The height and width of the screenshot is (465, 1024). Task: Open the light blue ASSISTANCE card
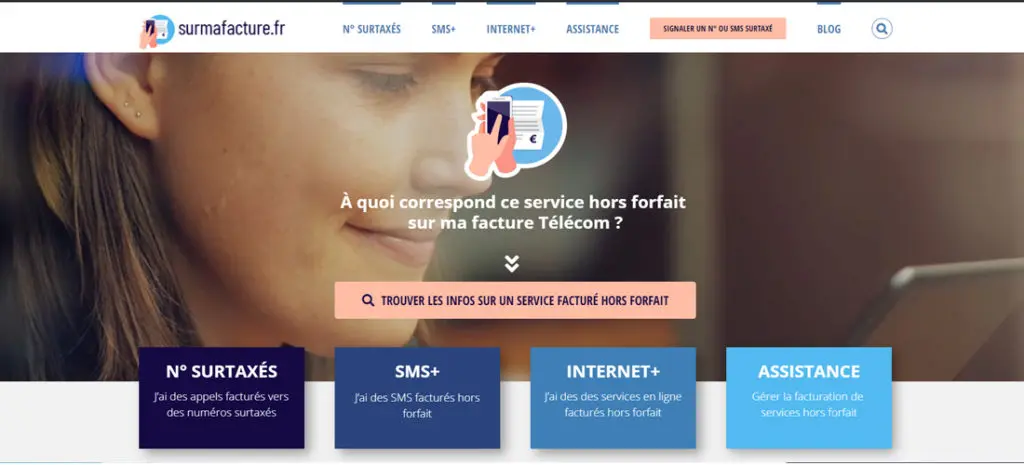(809, 398)
